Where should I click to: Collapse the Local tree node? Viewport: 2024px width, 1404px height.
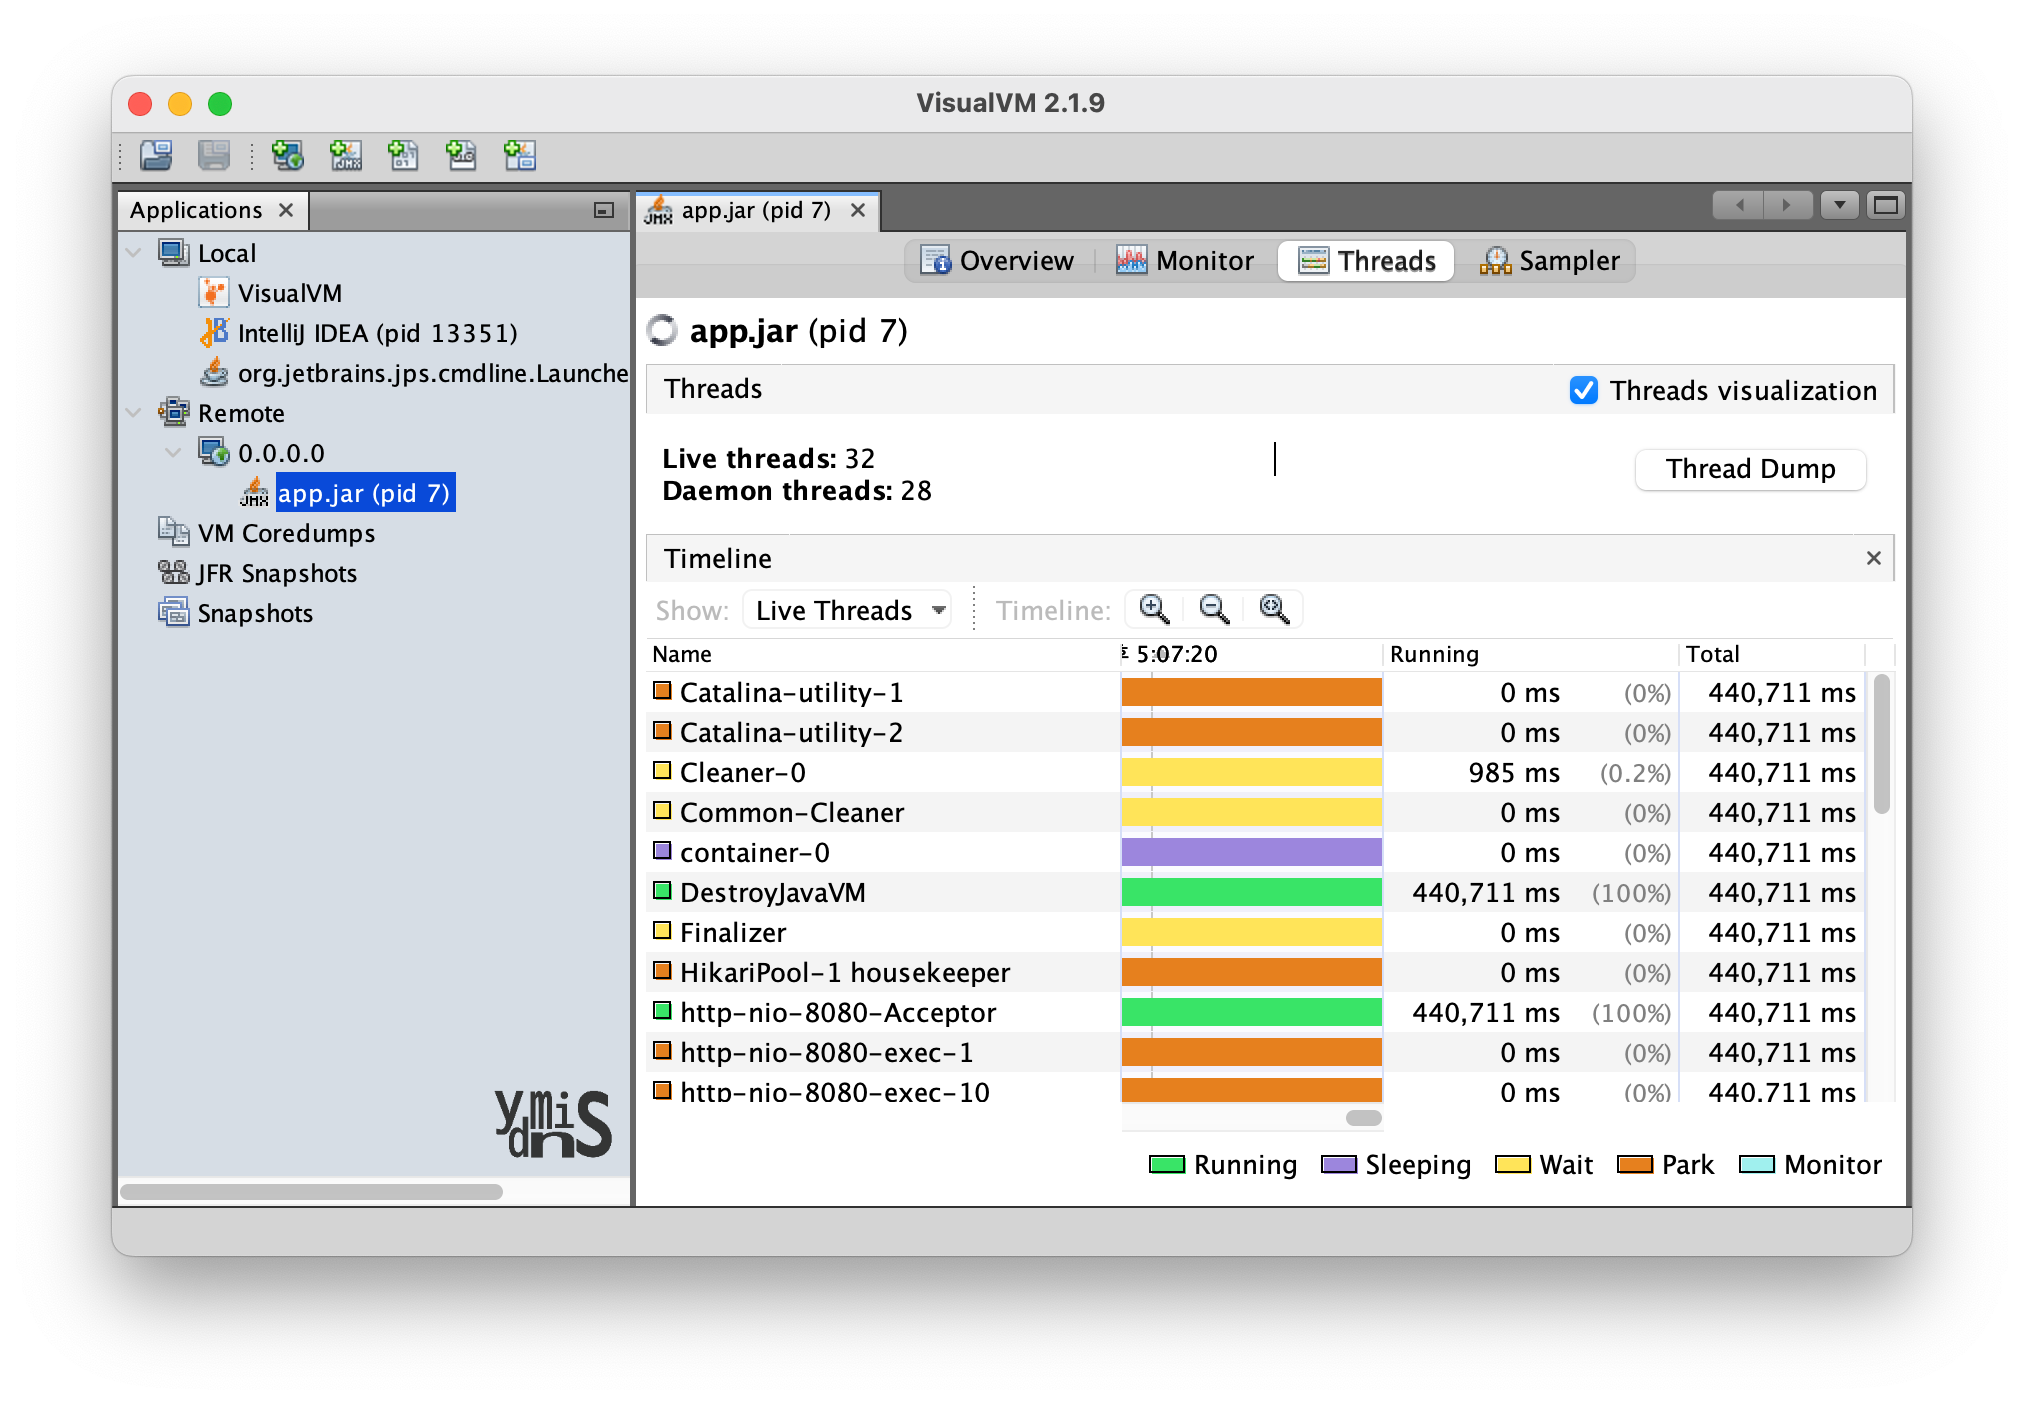134,253
